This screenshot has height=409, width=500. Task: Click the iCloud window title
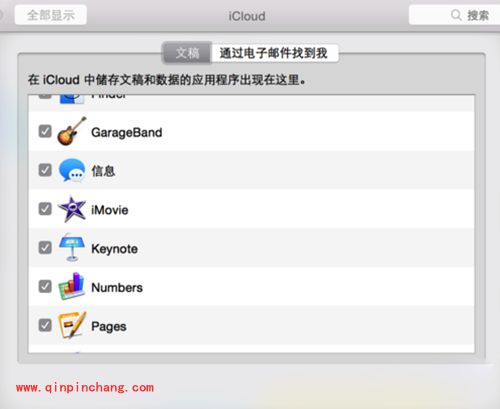click(x=247, y=16)
